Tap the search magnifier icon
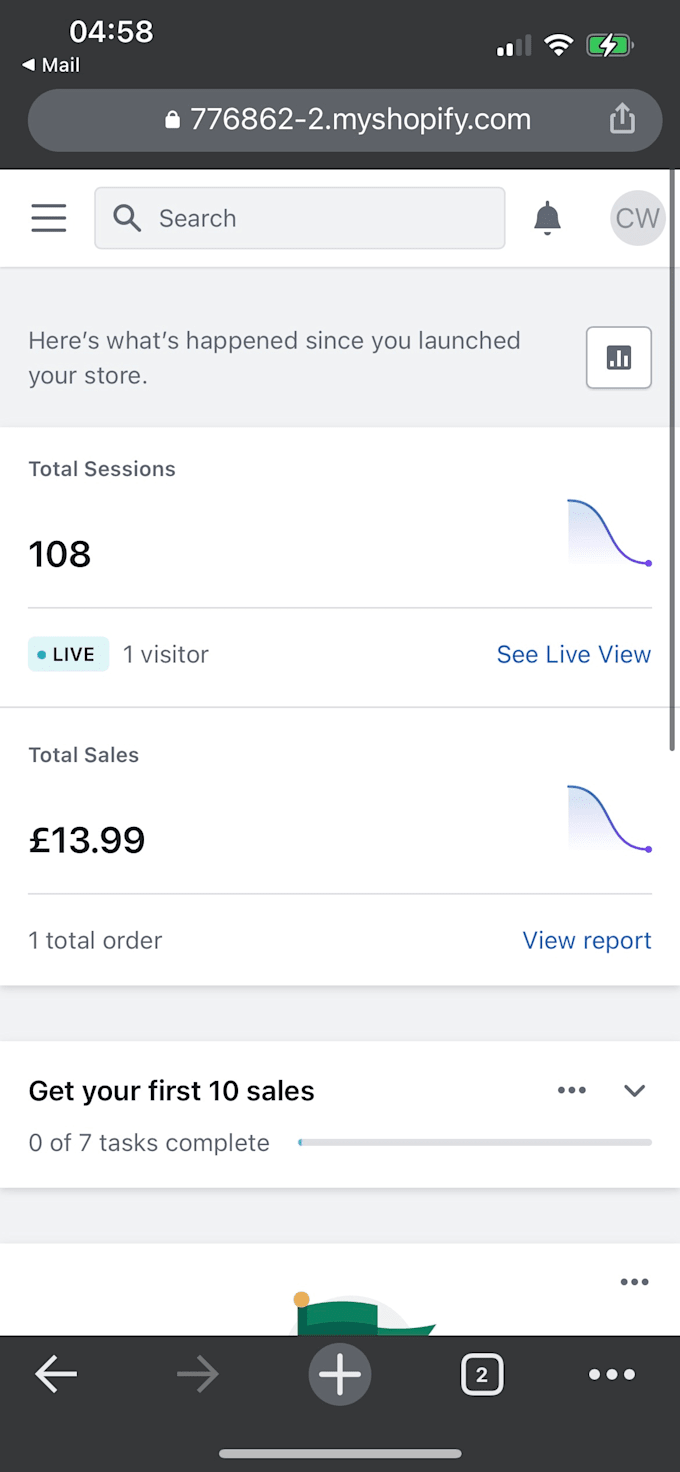This screenshot has width=680, height=1472. click(x=126, y=218)
